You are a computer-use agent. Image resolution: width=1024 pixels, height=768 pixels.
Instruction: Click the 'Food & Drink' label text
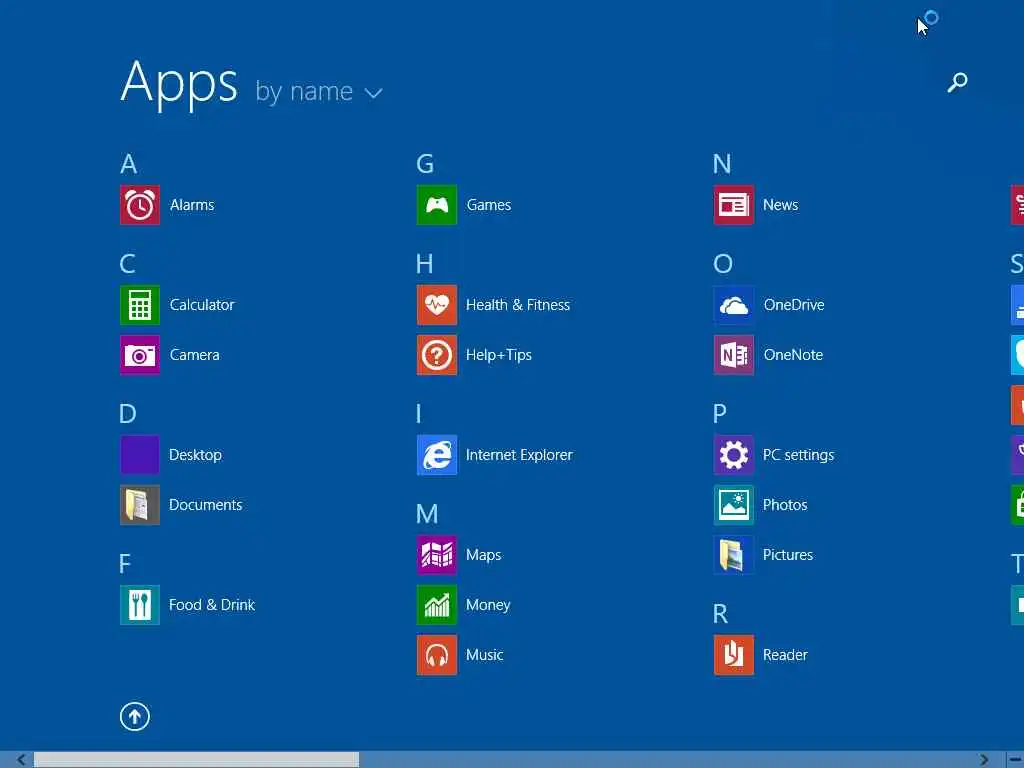(212, 605)
